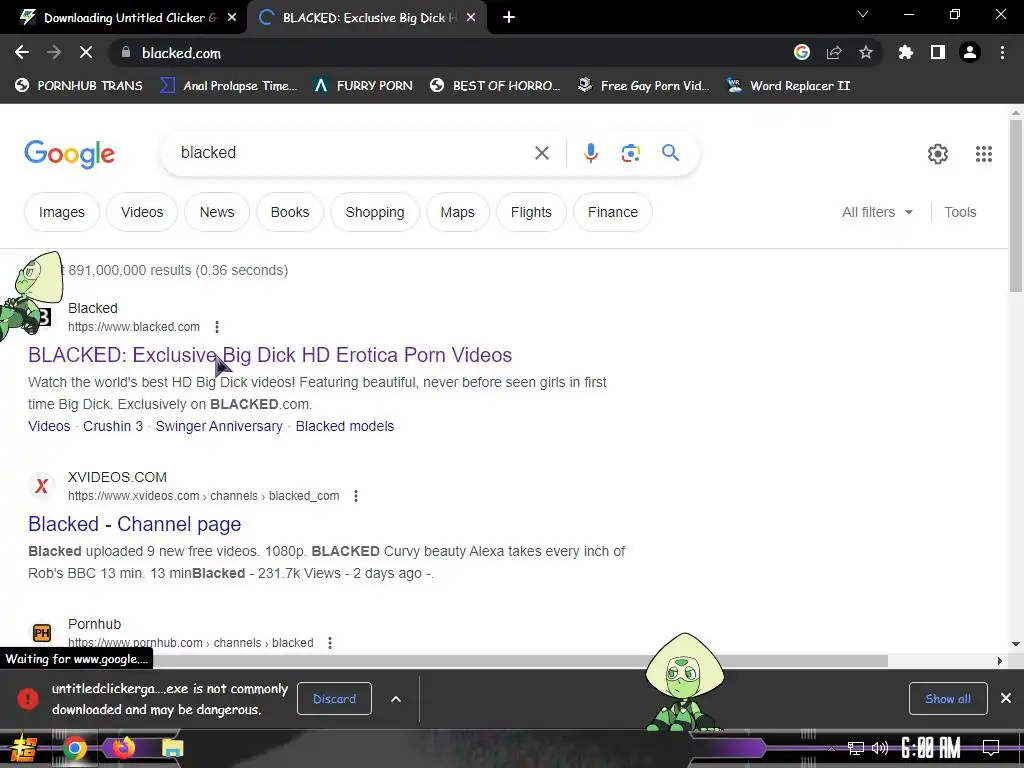Open Google quick settings gear
This screenshot has width=1024, height=768.
coord(938,154)
